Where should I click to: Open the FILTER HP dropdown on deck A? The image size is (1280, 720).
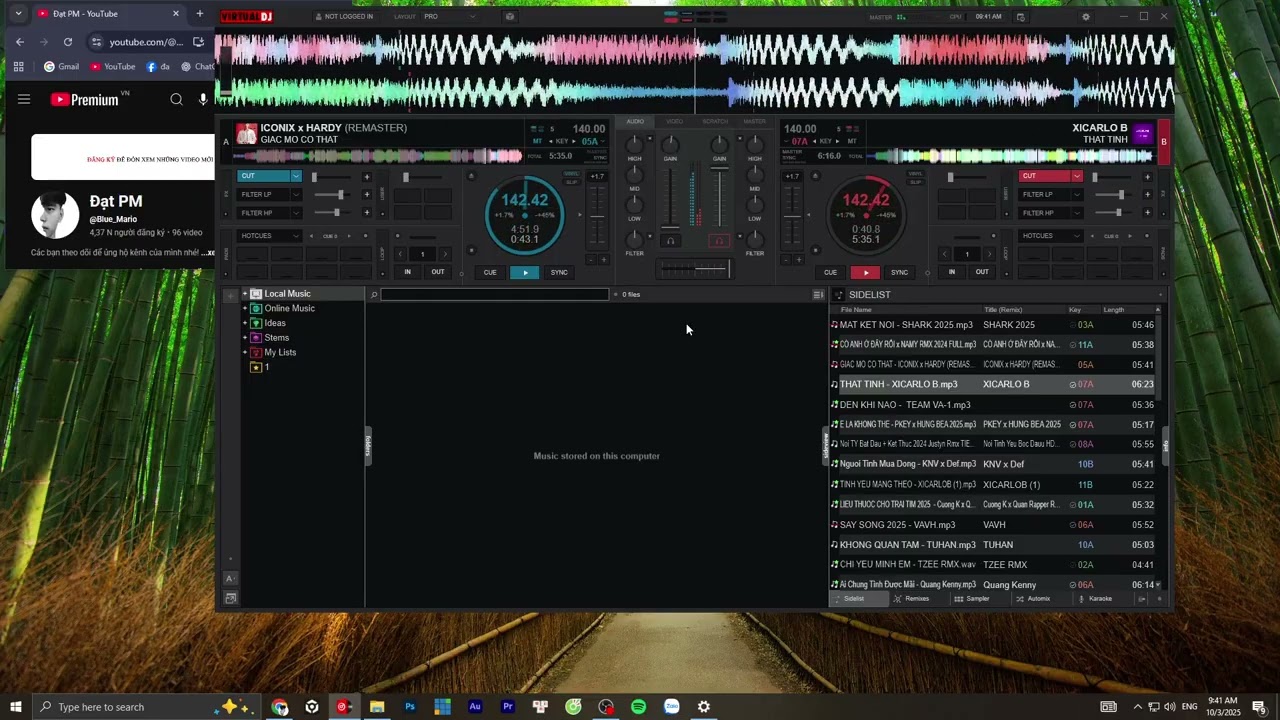pos(295,213)
